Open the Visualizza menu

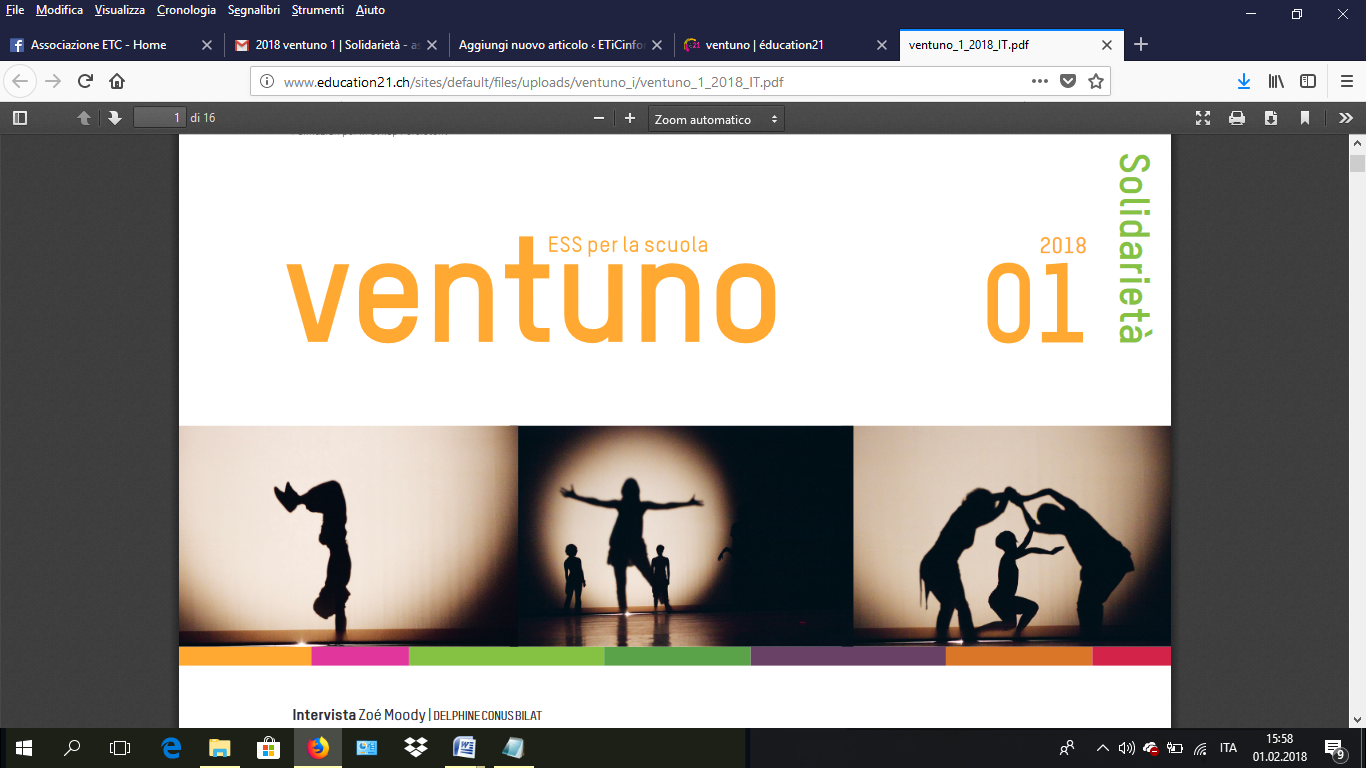(x=120, y=10)
